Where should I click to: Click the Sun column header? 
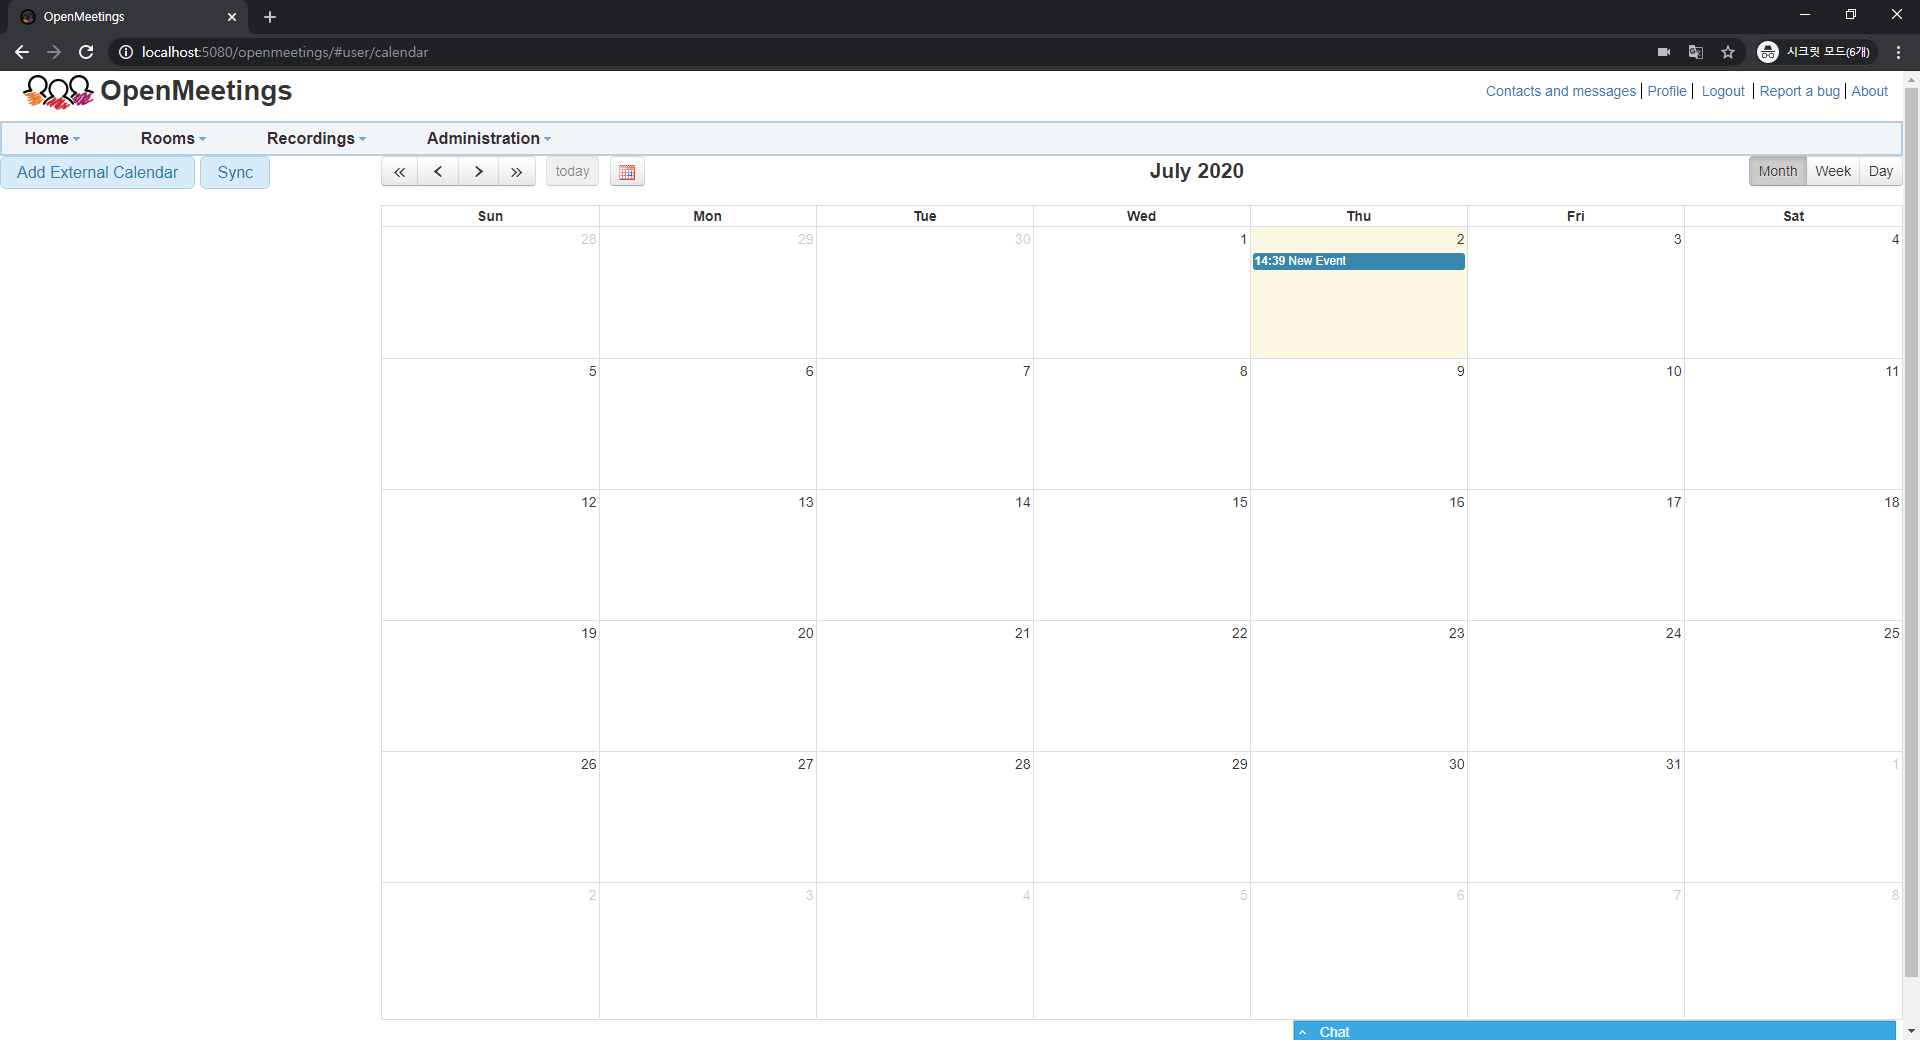tap(490, 216)
